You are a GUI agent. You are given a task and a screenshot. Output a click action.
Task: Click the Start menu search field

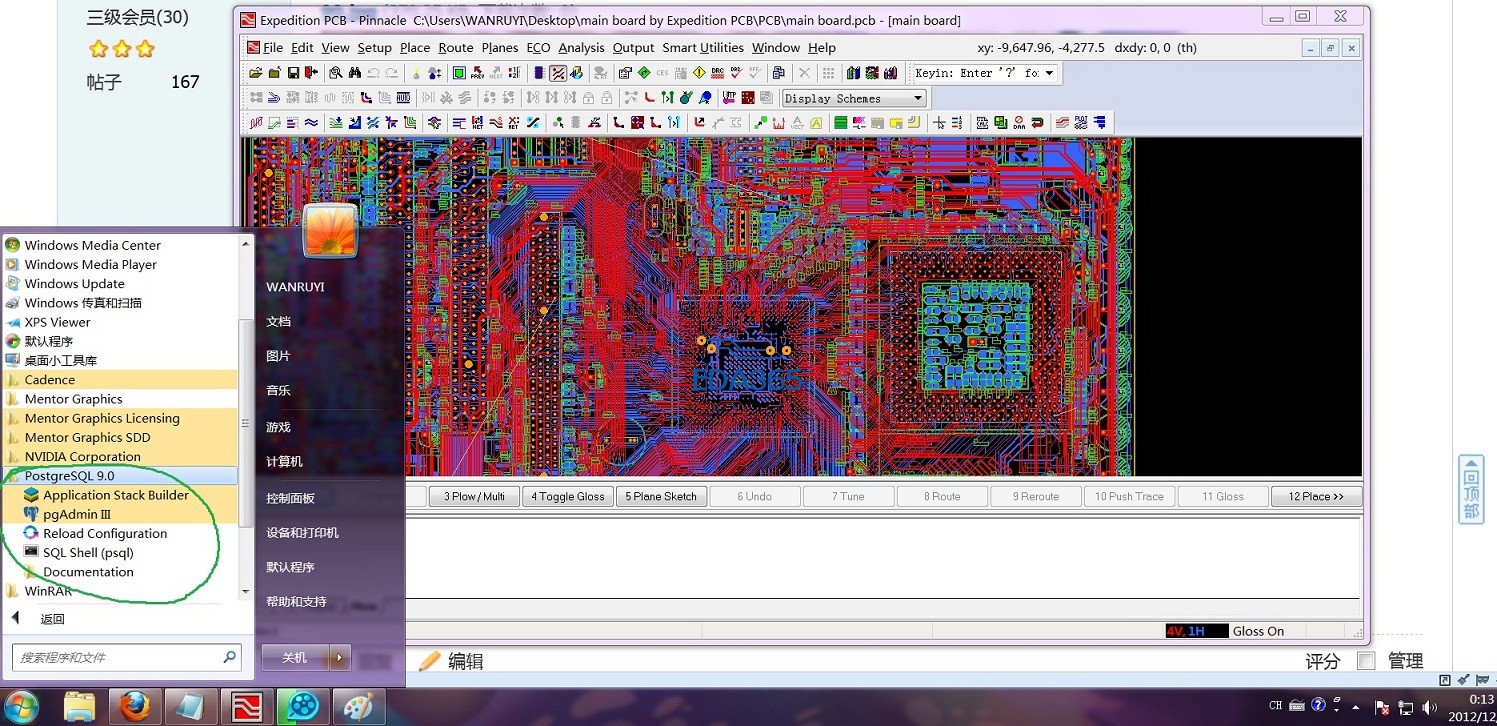pyautogui.click(x=126, y=657)
